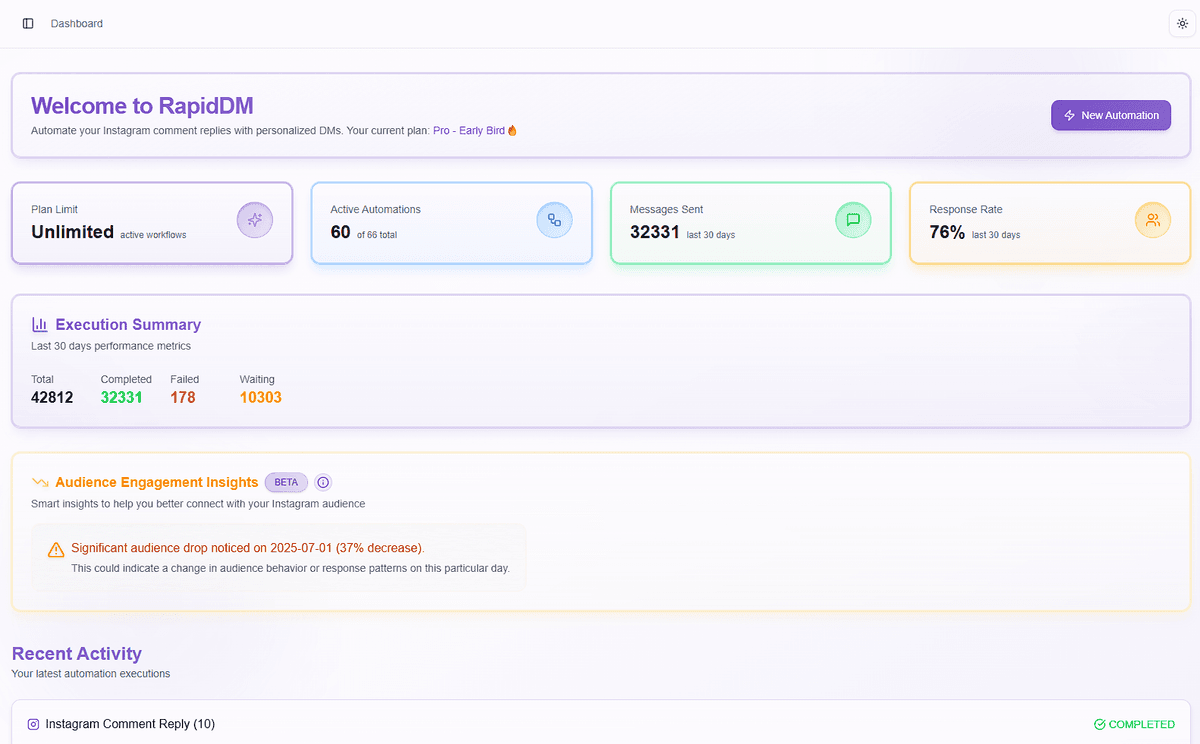The image size is (1200, 744).
Task: Click the trending-down icon beside Audience Engagement Insights
Action: pyautogui.click(x=40, y=482)
